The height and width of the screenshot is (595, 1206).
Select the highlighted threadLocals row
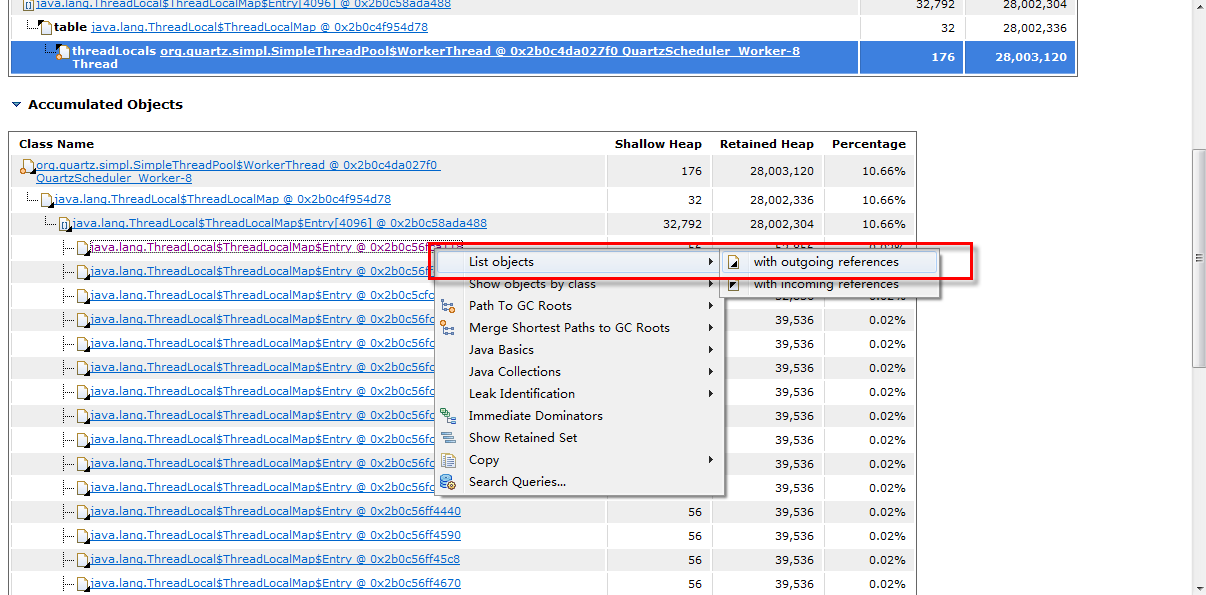(x=434, y=57)
